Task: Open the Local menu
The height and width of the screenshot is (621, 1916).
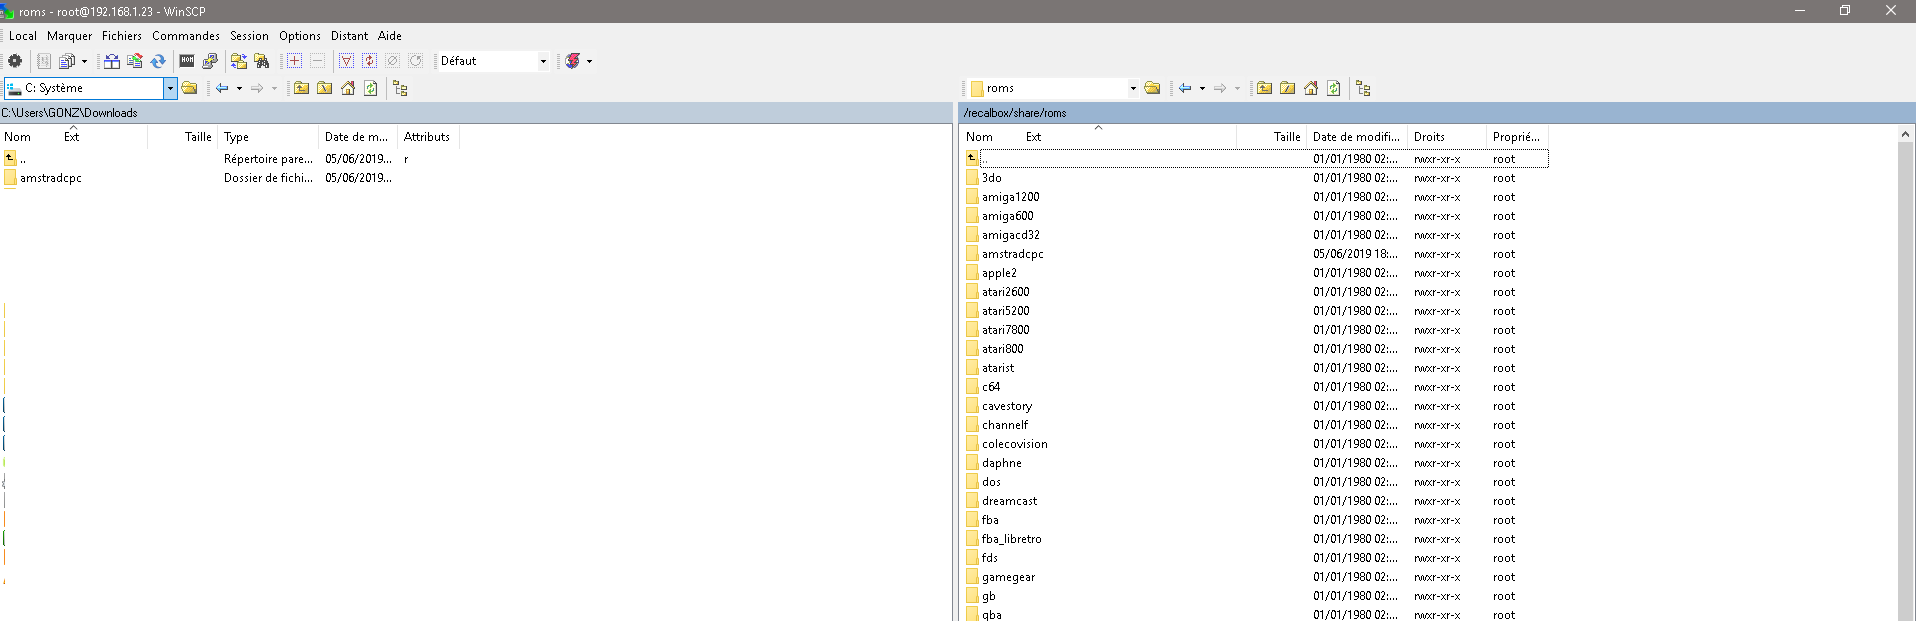Action: [23, 35]
